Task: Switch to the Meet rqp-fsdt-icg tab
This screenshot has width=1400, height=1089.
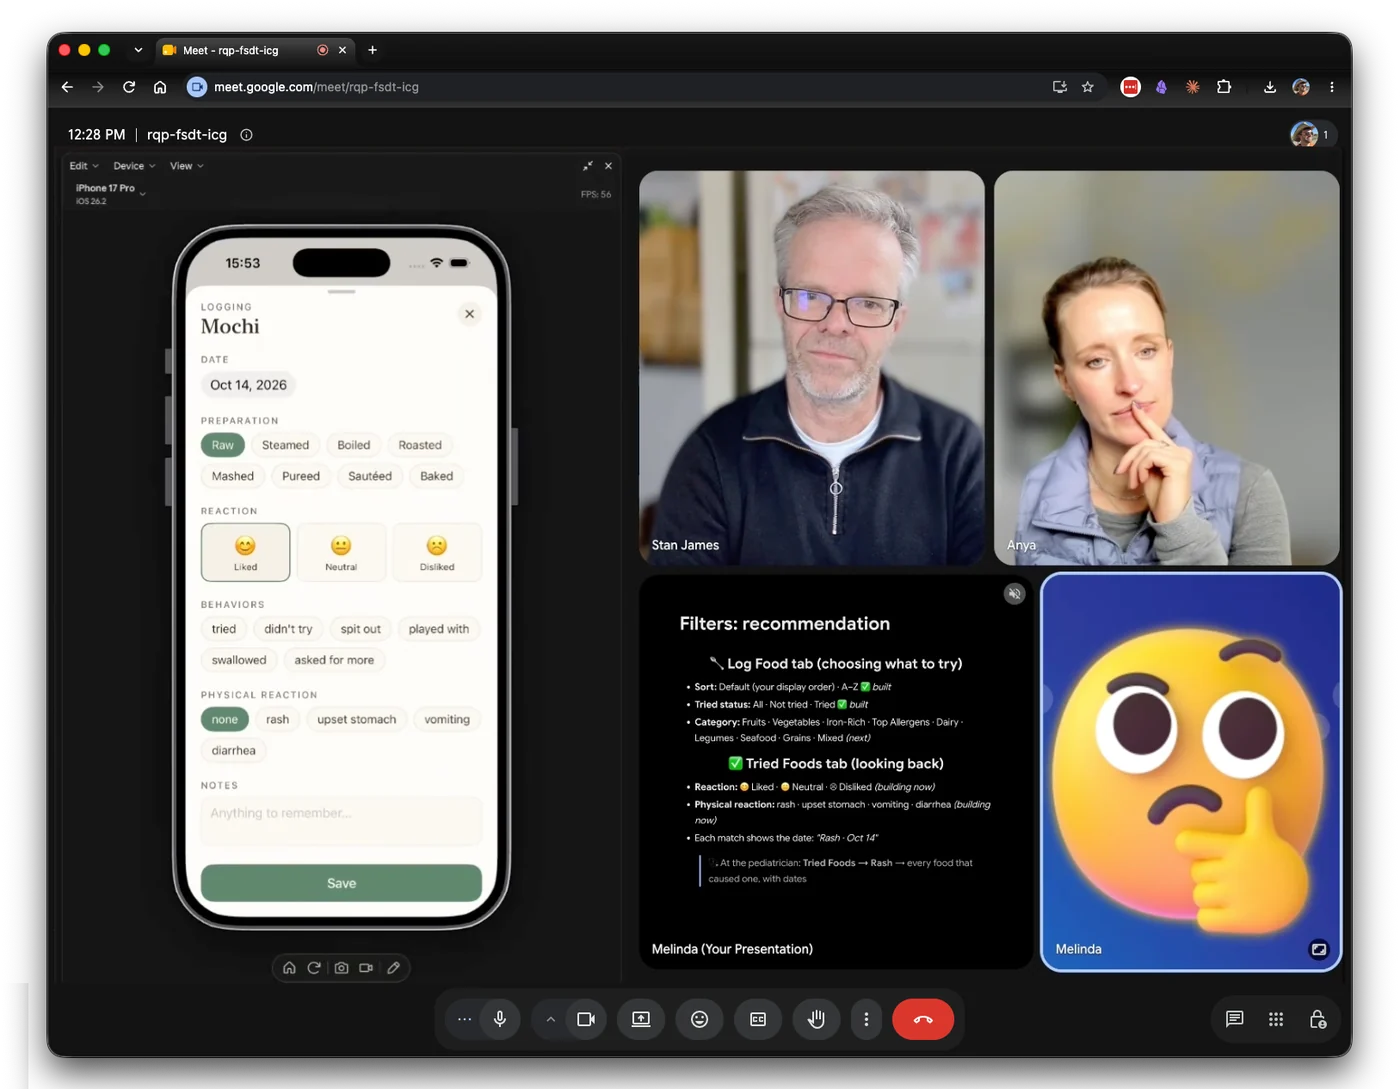Action: click(255, 50)
